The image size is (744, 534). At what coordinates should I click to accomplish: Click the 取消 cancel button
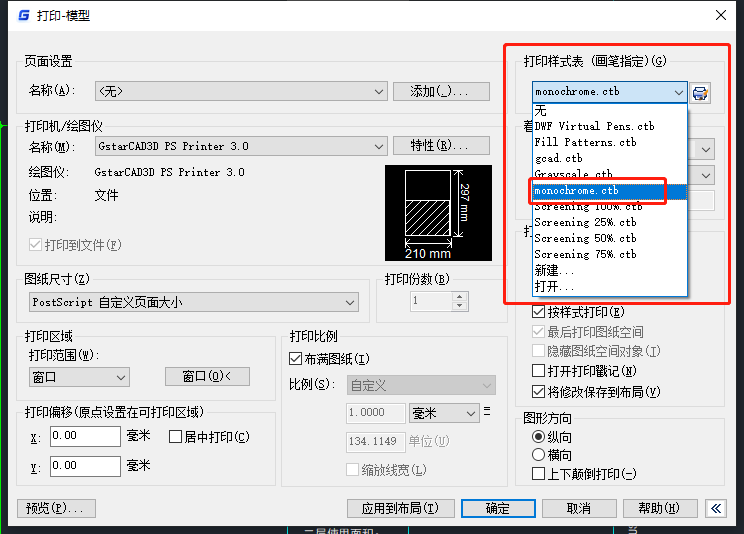(579, 508)
